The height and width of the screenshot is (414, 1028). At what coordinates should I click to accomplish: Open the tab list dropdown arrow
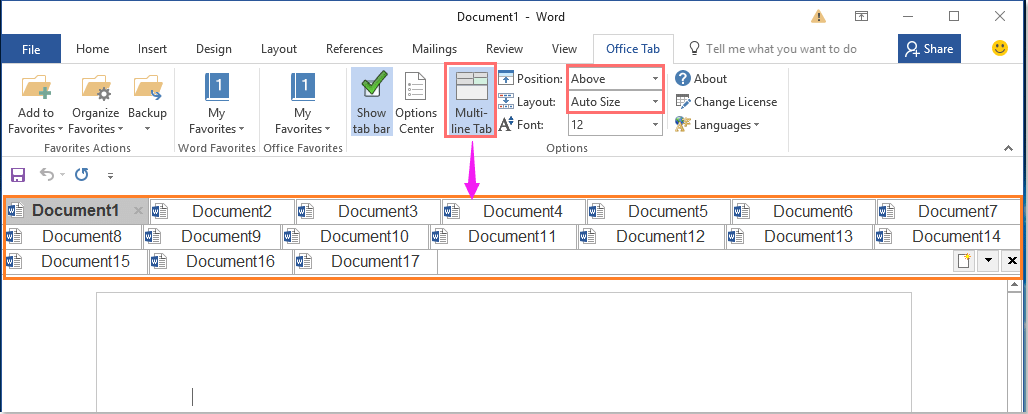988,261
